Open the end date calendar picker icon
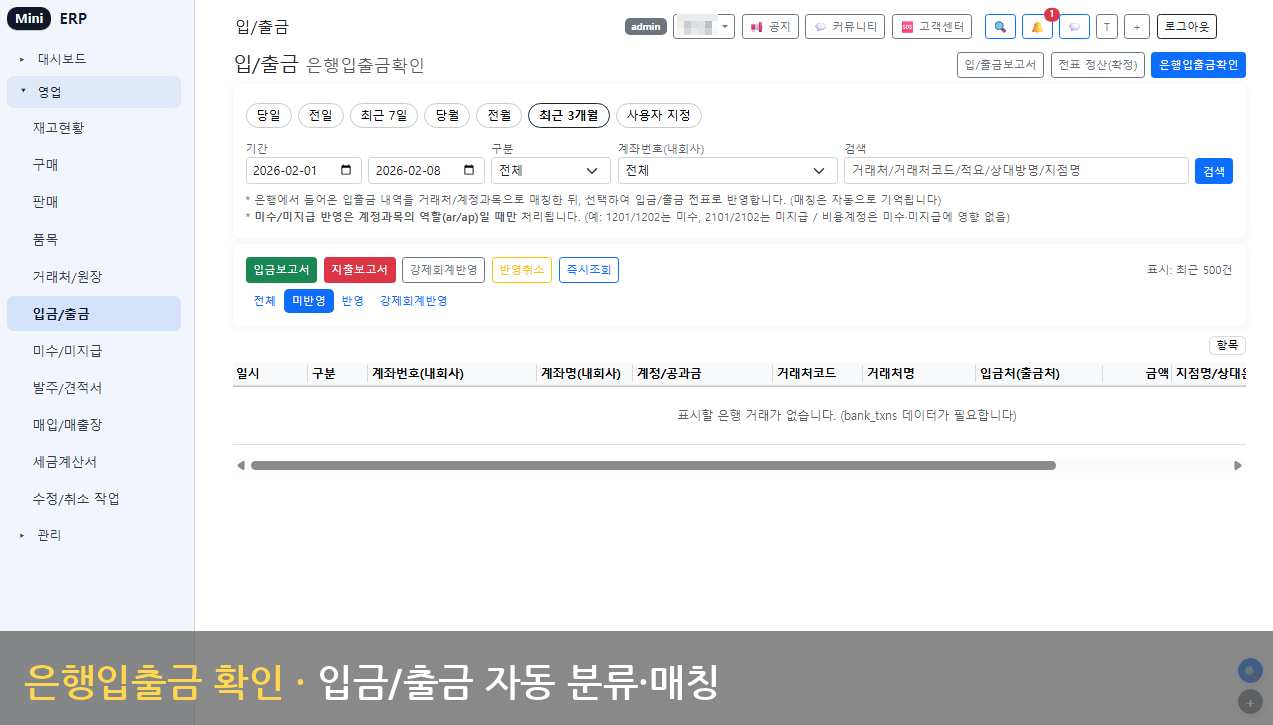 coord(470,170)
